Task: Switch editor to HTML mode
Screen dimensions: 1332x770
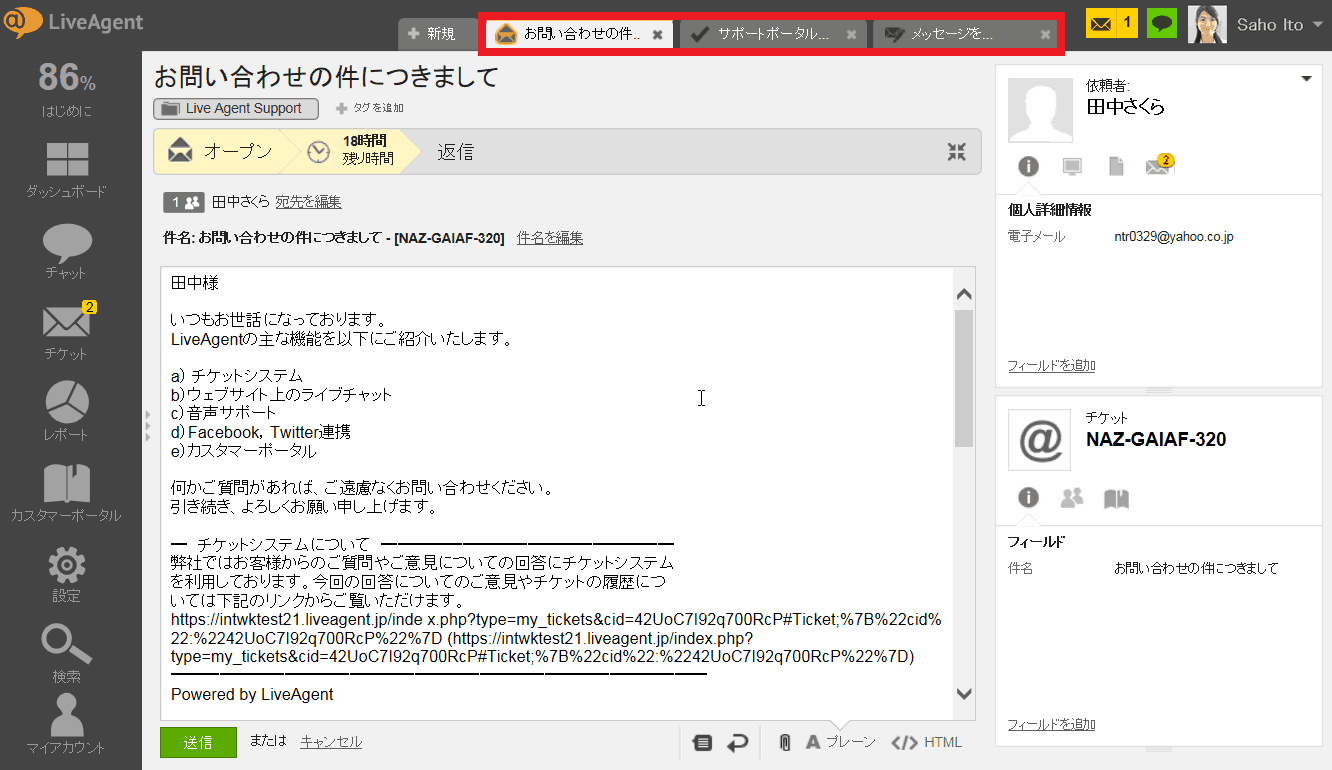Action: [x=927, y=742]
